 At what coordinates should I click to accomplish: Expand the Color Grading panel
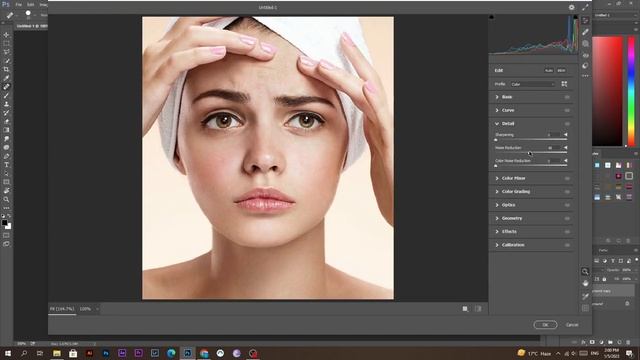click(x=497, y=192)
